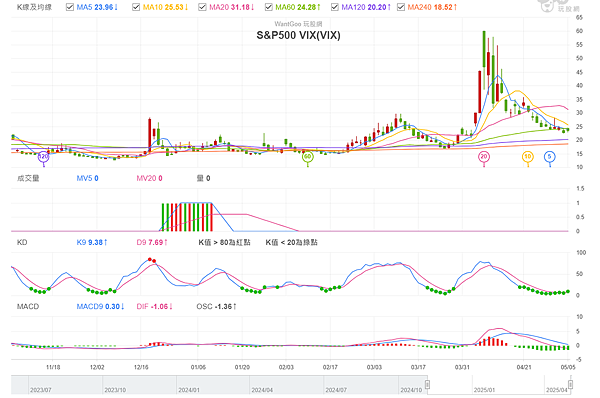Click the OSC -1.36 value

click(216, 307)
